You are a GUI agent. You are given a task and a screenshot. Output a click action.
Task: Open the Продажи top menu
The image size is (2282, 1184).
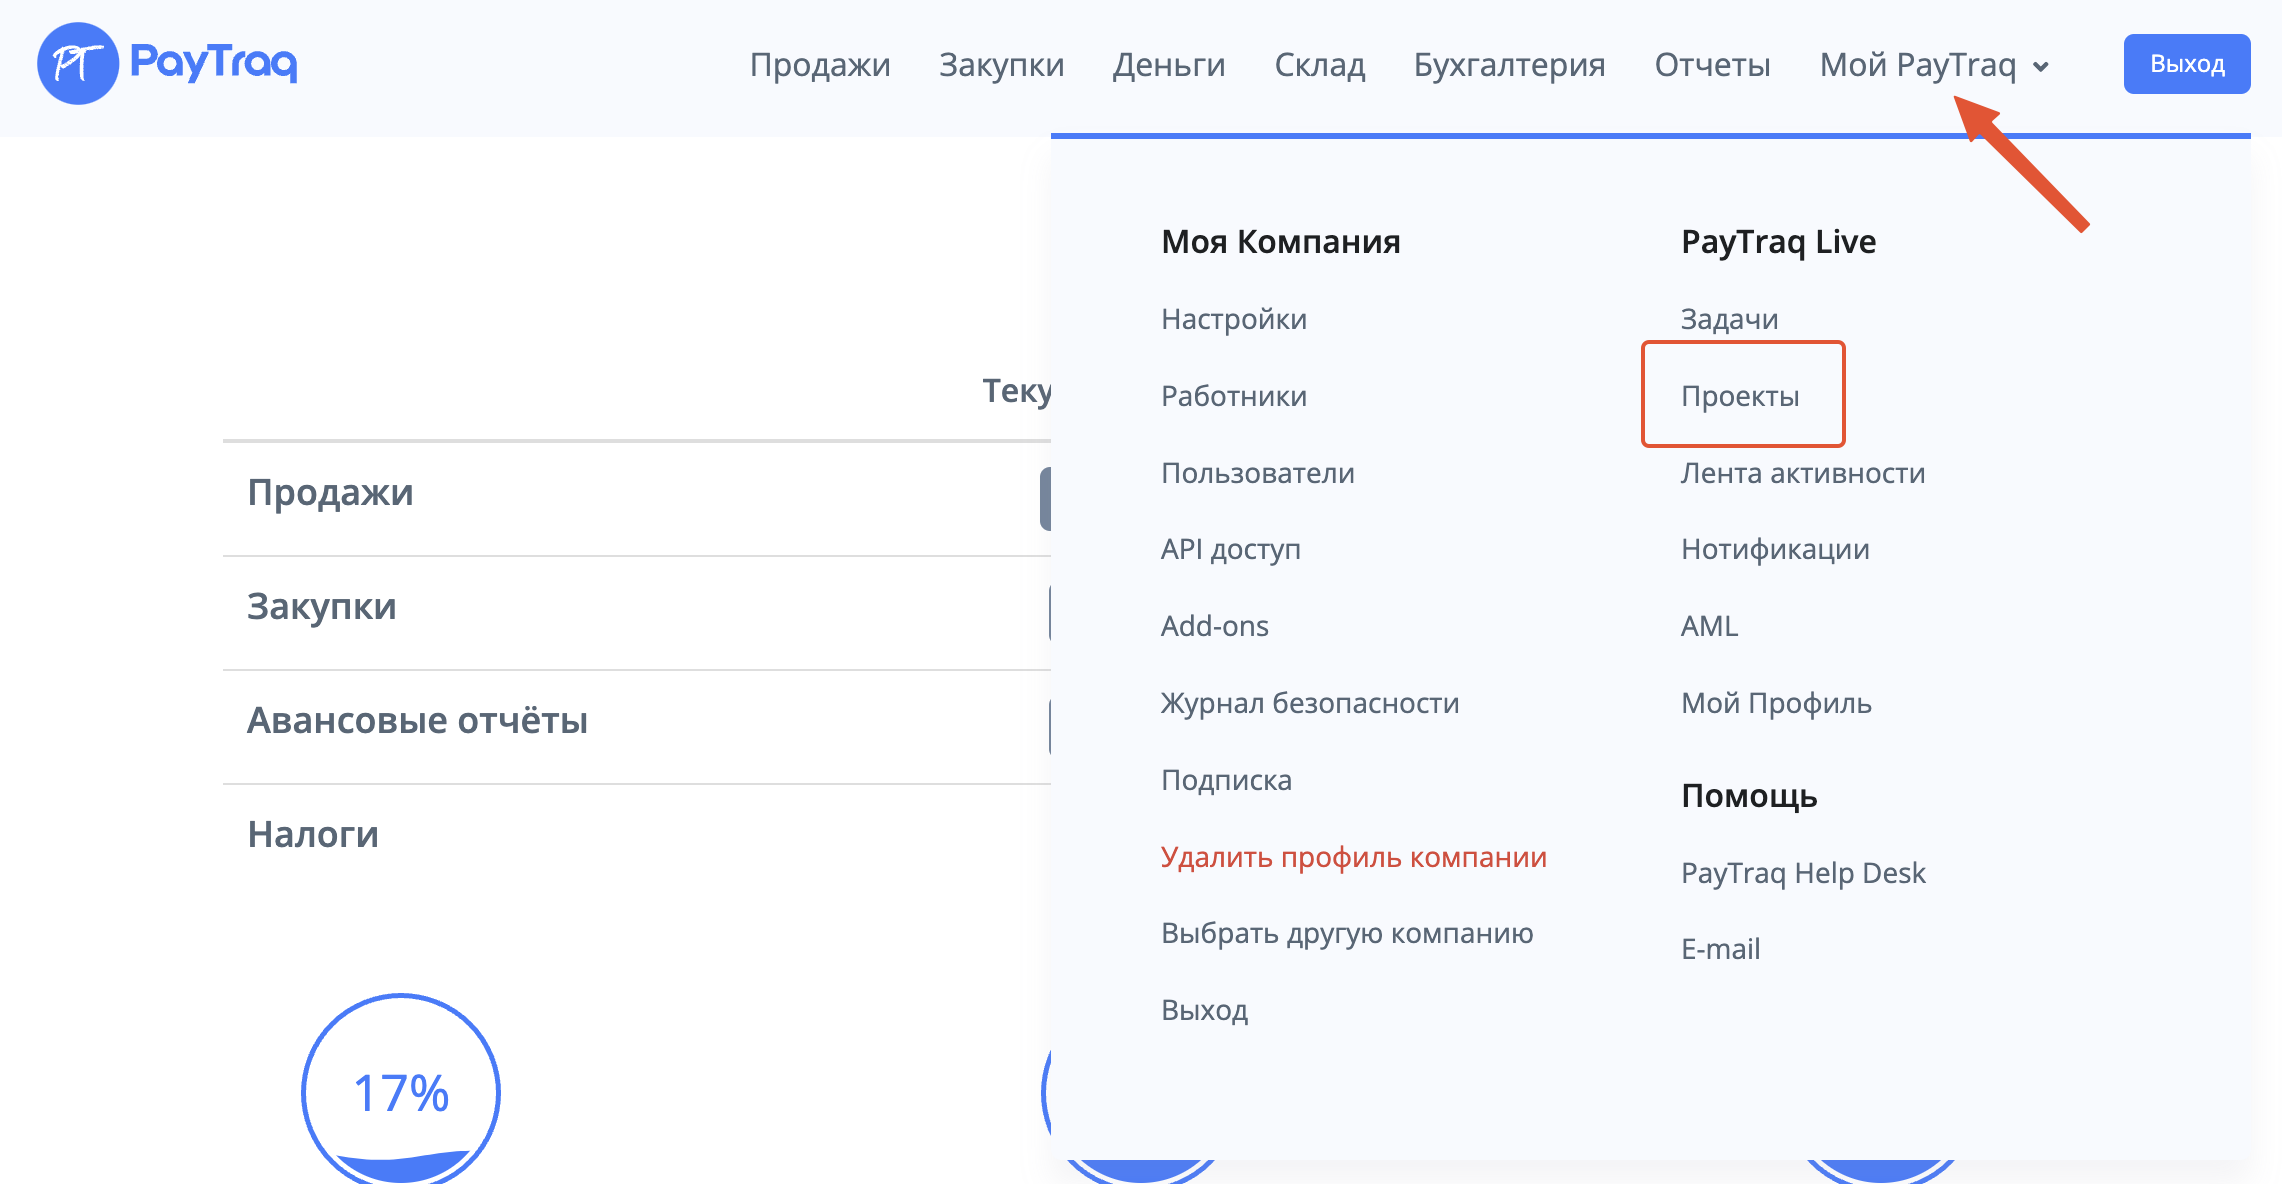[819, 65]
